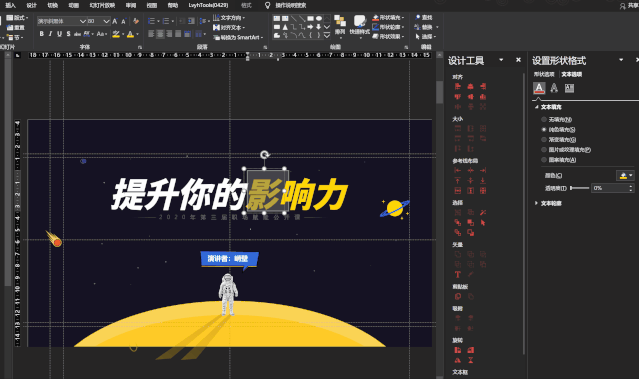Image resolution: width=639 pixels, height=379 pixels.
Task: Click the ribbon center-align paragraph icon
Action: point(160,34)
